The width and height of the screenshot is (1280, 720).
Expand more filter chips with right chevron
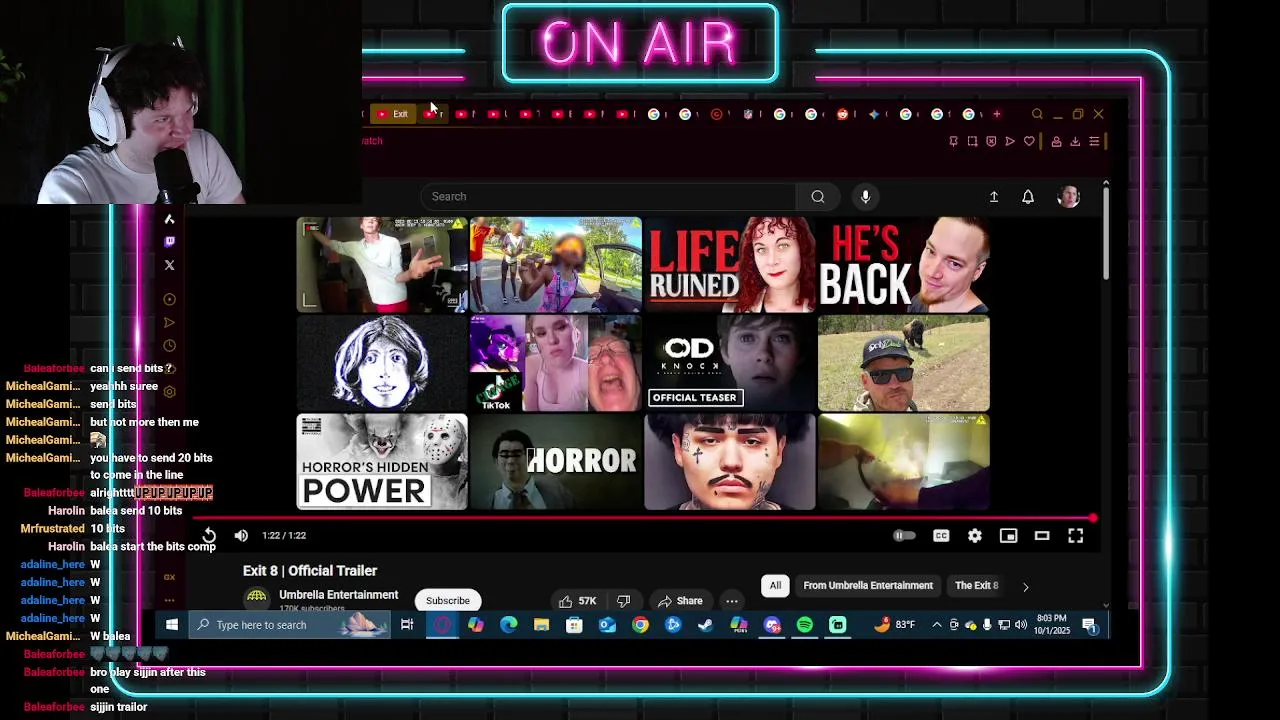[1025, 587]
